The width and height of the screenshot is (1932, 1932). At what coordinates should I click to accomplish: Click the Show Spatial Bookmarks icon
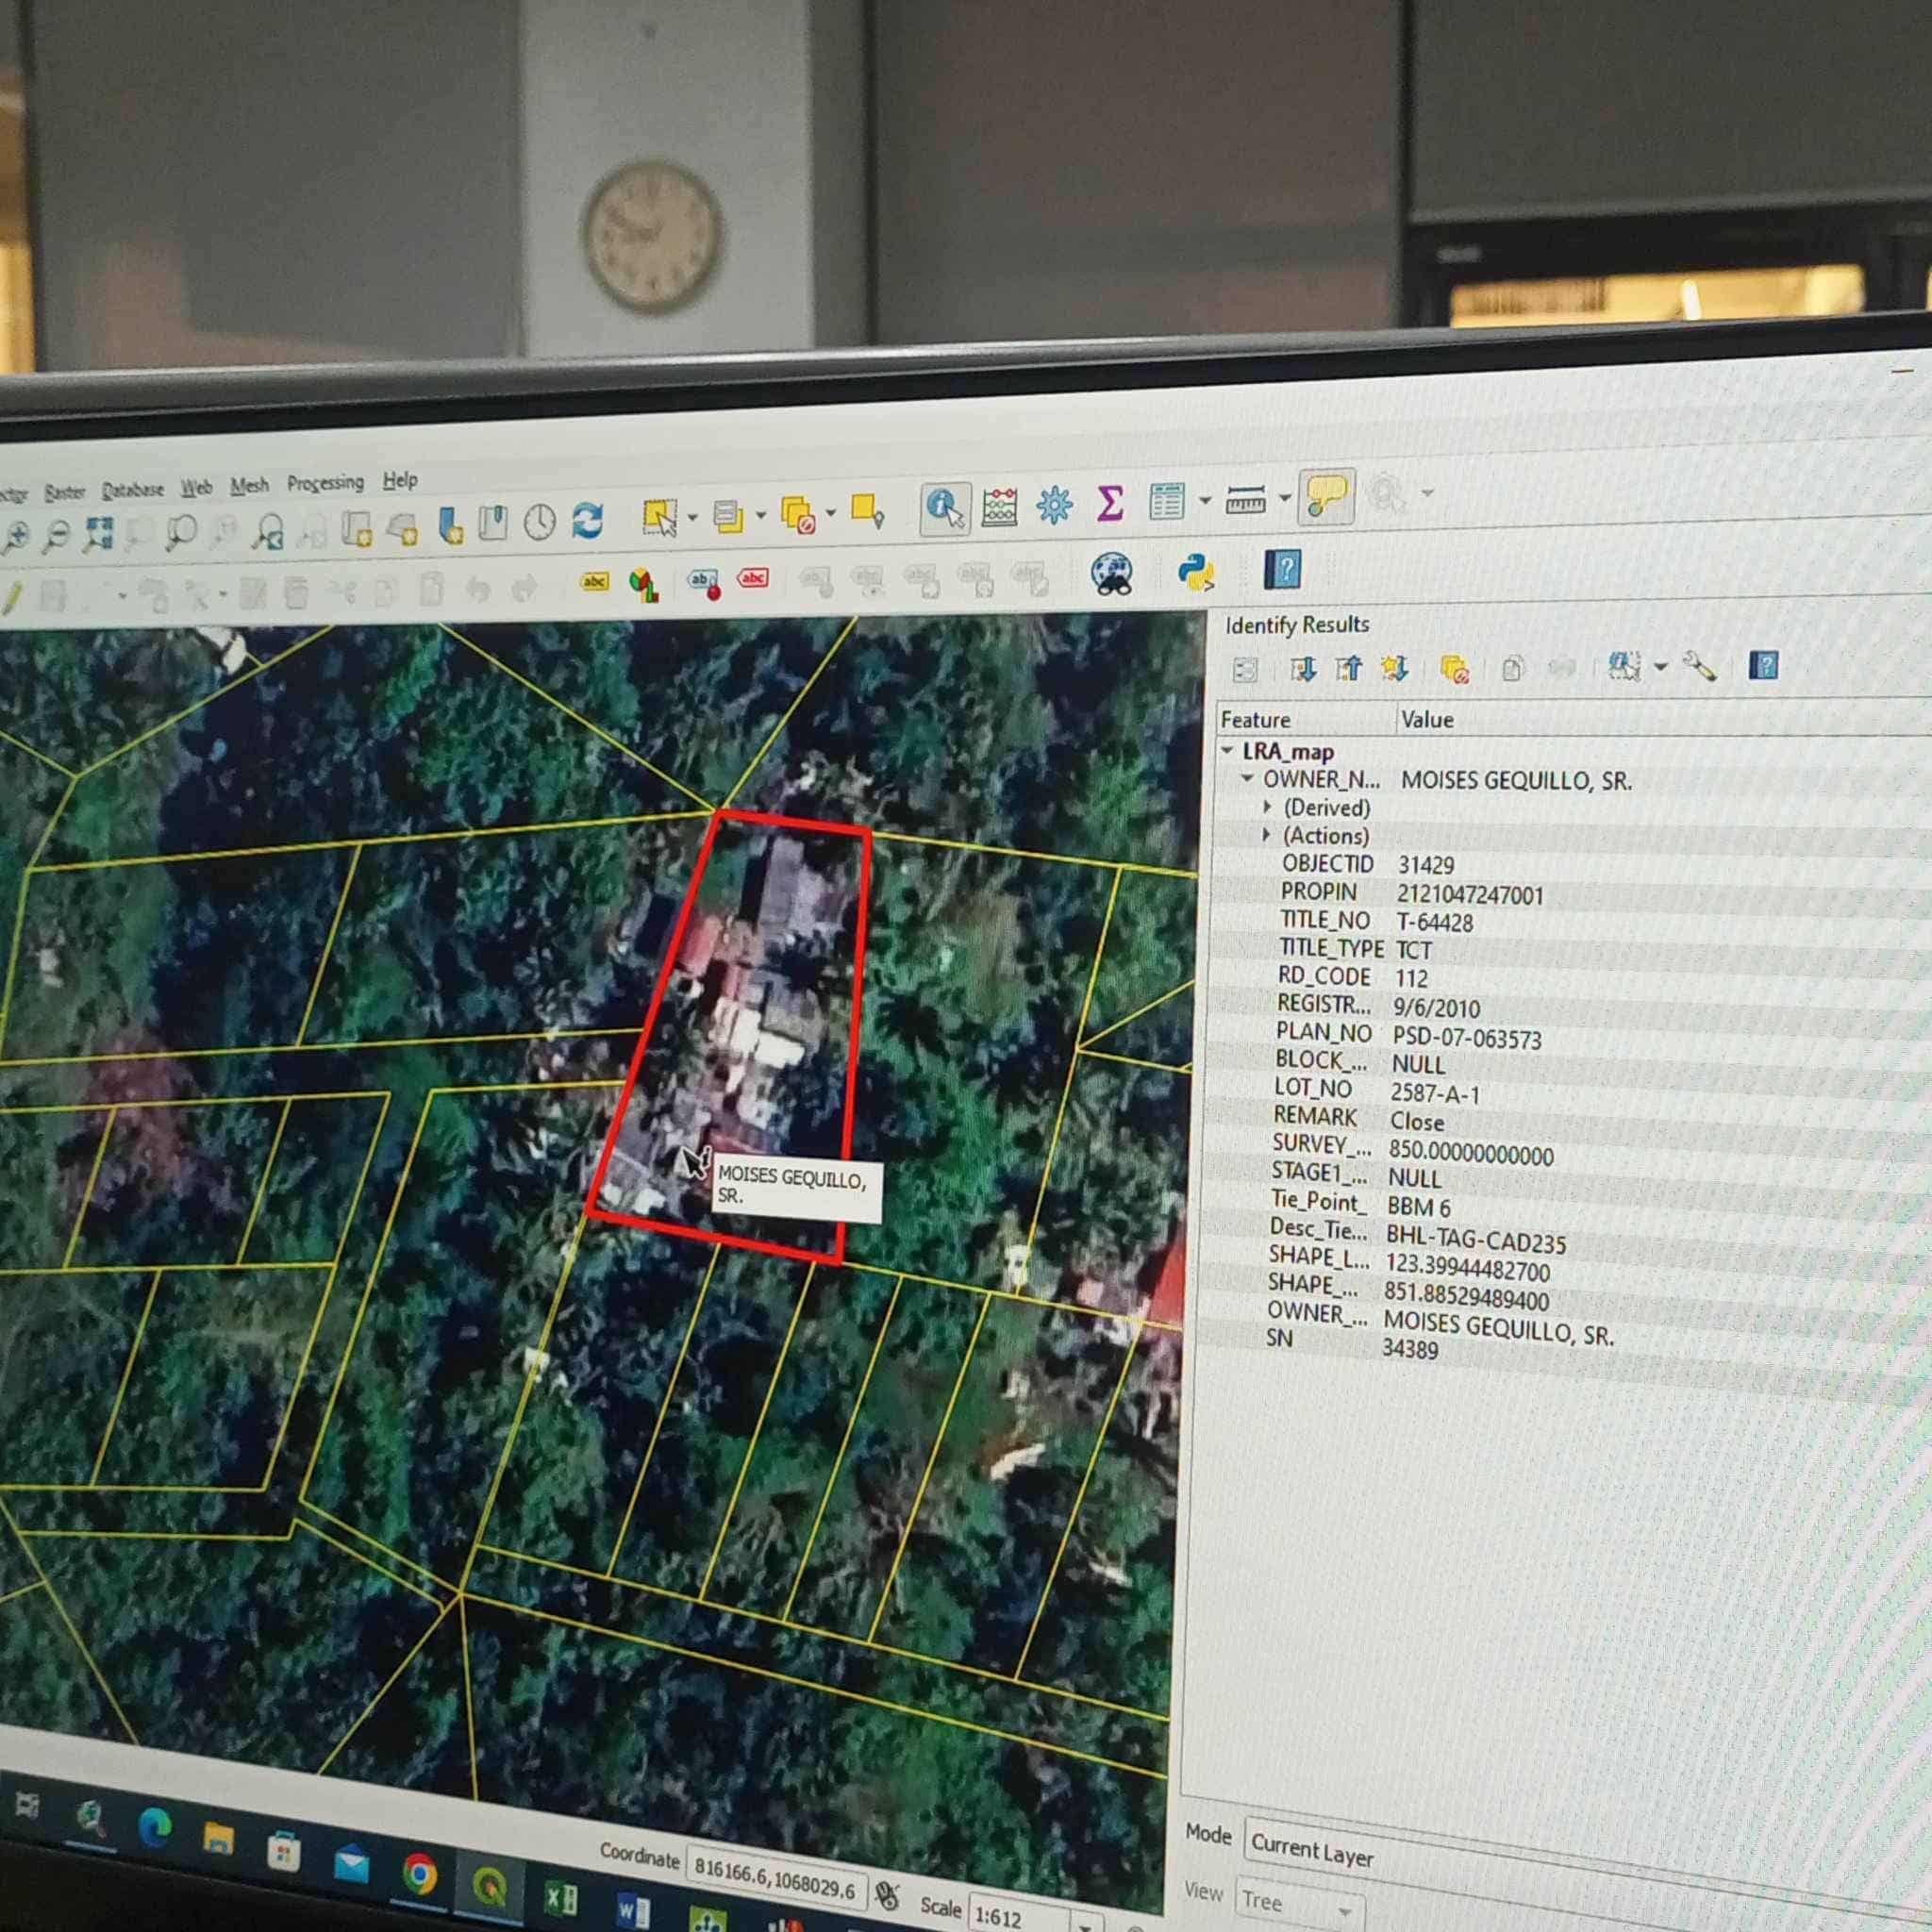[494, 523]
